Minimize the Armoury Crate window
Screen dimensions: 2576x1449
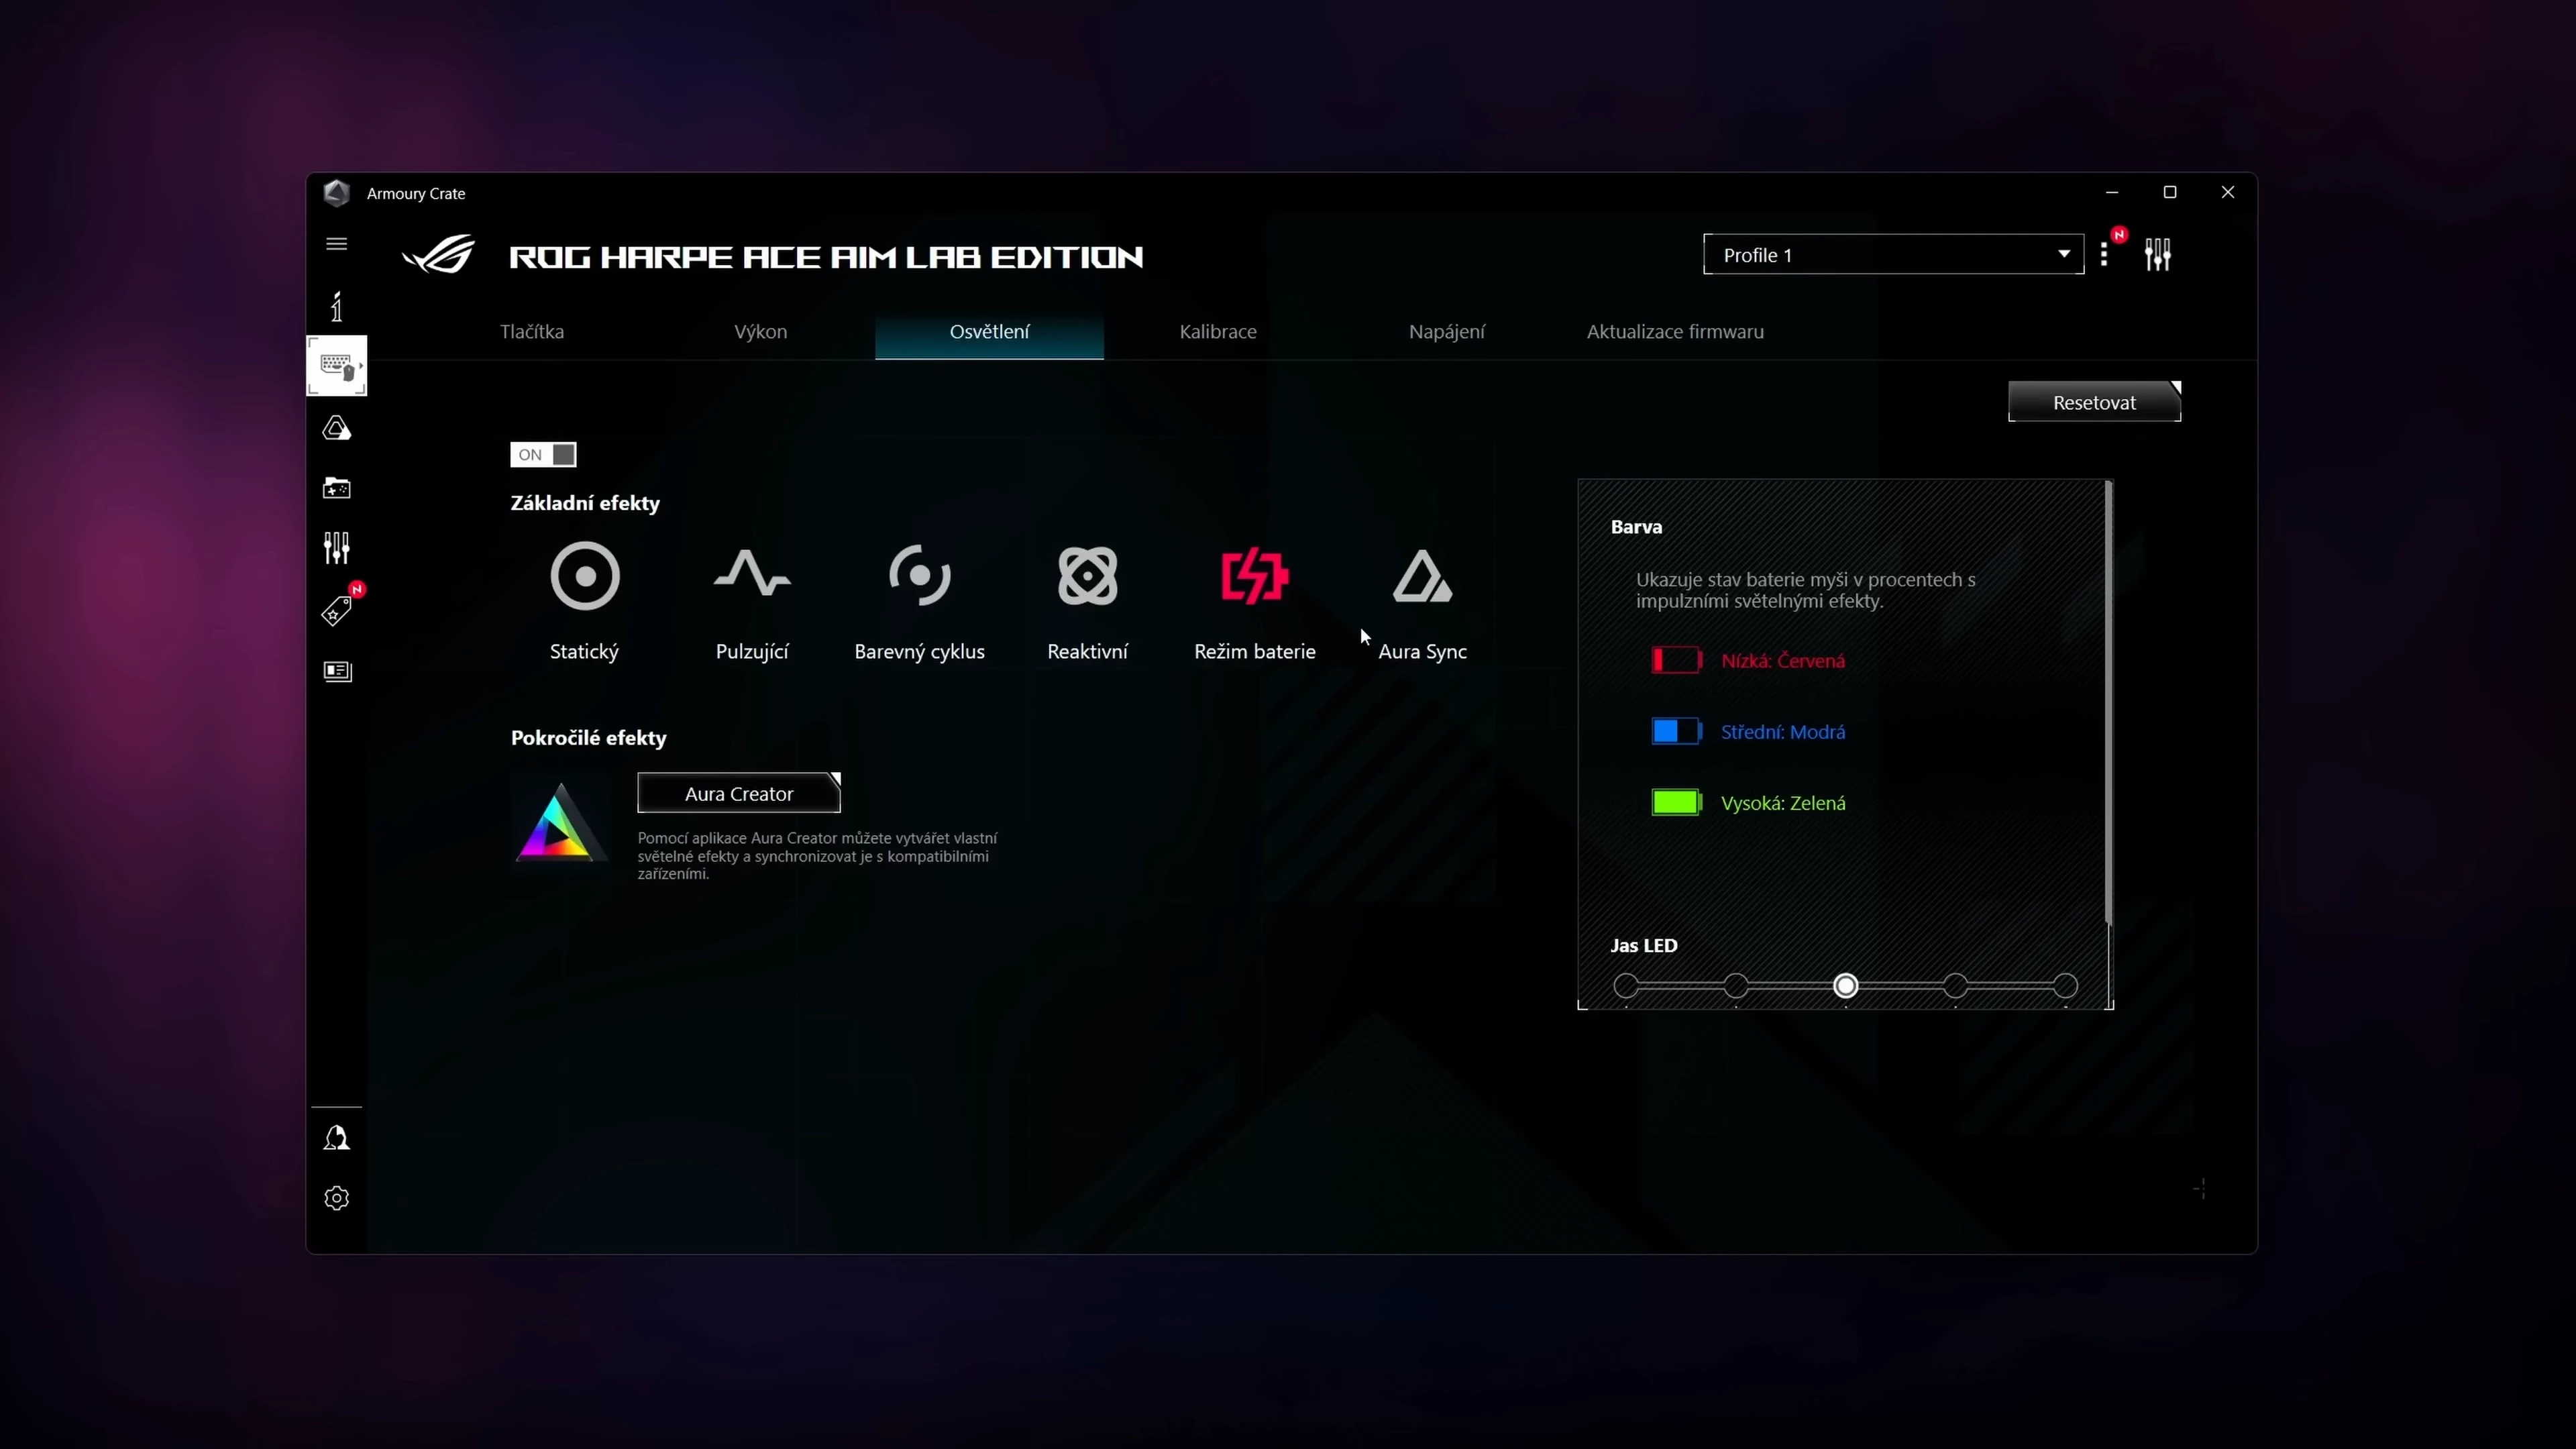coord(2111,192)
